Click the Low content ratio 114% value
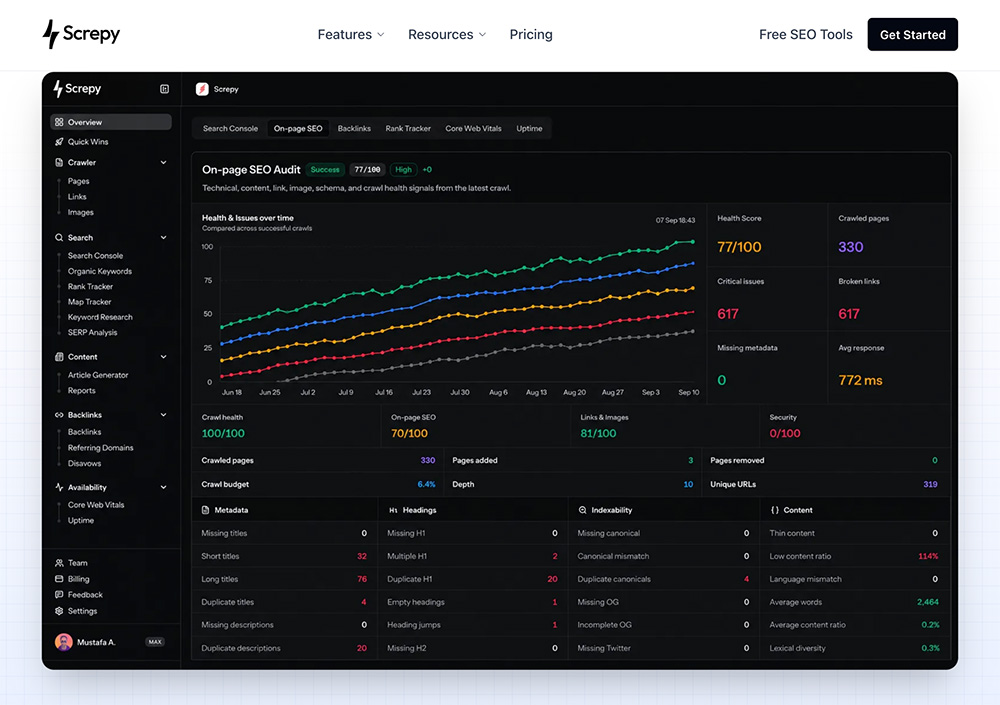The image size is (1000, 705). 928,556
